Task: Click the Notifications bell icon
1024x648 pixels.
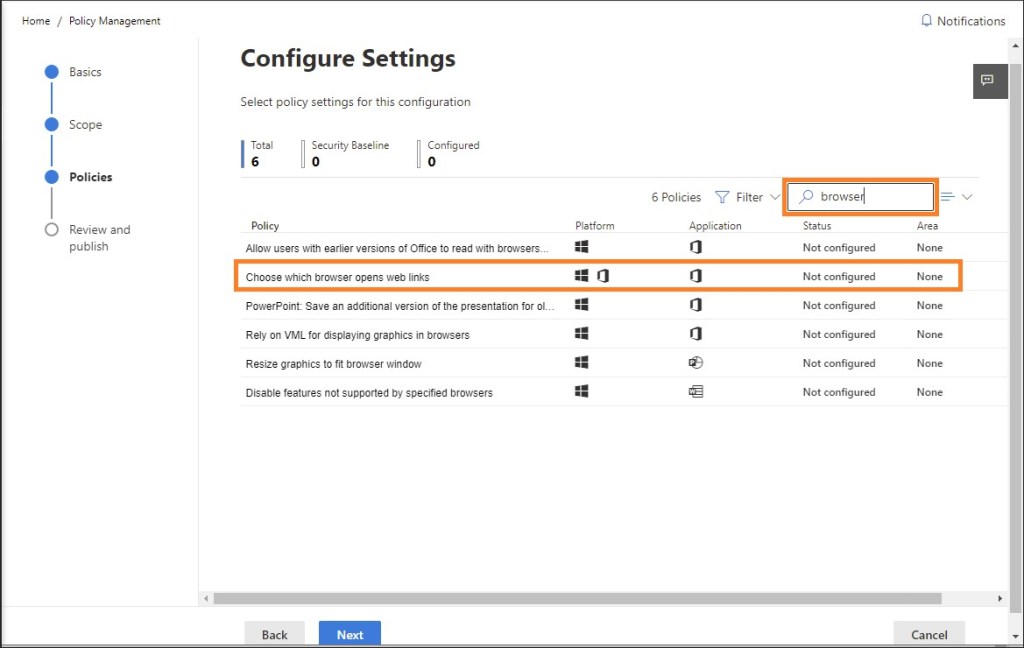Action: [x=926, y=20]
